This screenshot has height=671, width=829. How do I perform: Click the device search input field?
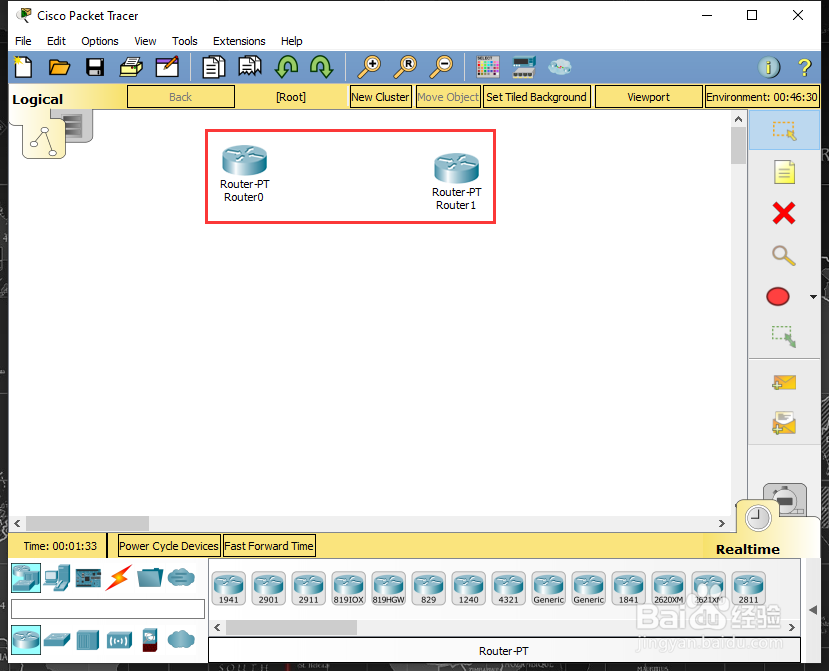tap(108, 609)
